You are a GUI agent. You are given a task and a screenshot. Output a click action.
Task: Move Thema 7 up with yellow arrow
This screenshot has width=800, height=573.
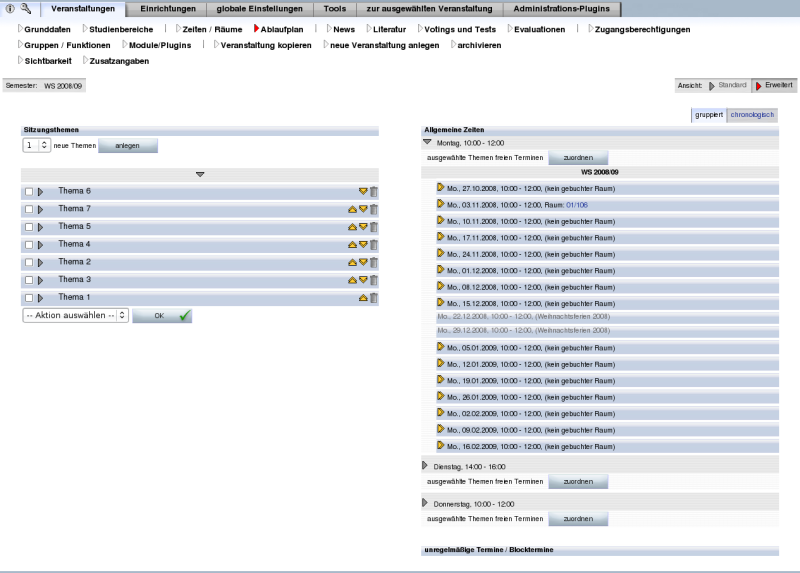(352, 210)
